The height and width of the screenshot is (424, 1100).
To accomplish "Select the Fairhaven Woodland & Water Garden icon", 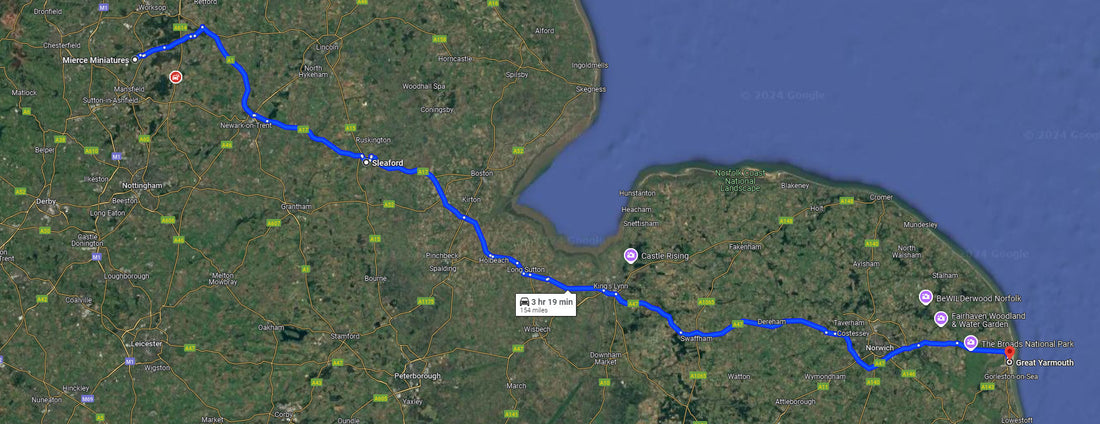I will pyautogui.click(x=941, y=319).
